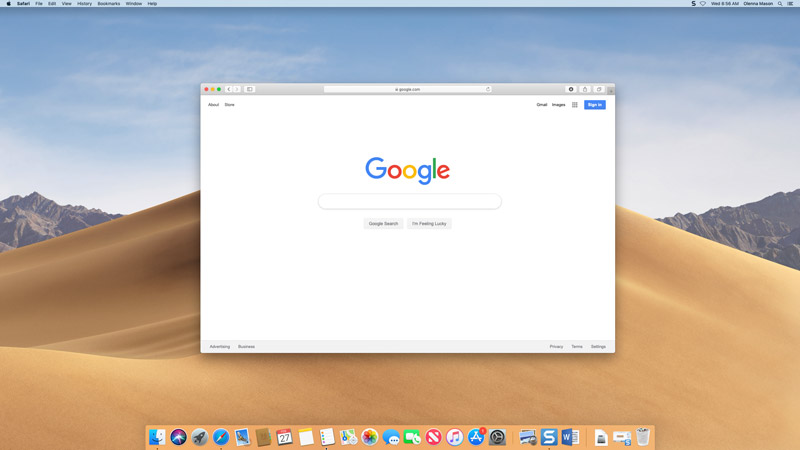Viewport: 800px width, 450px height.
Task: Click the Google logo
Action: click(408, 170)
